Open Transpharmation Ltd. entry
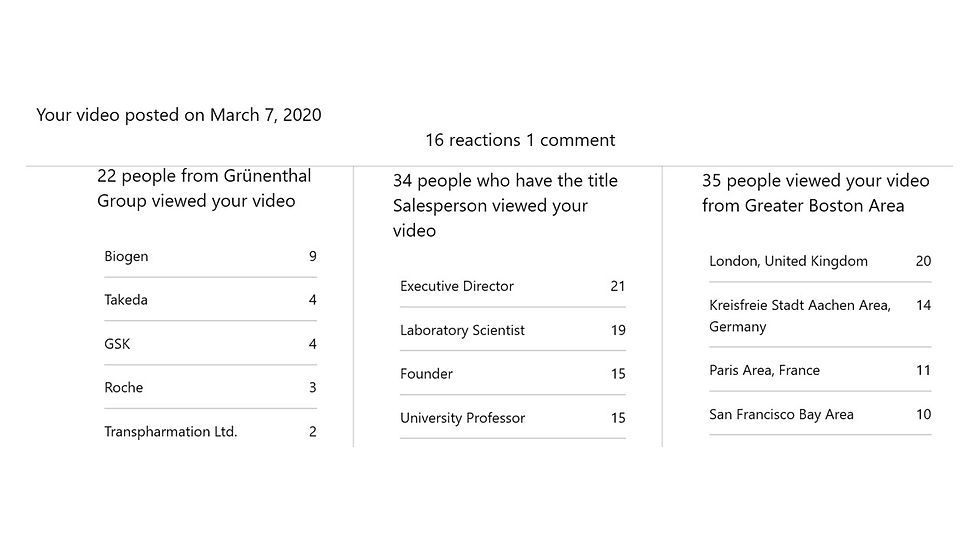The width and height of the screenshot is (980, 551). click(x=210, y=431)
